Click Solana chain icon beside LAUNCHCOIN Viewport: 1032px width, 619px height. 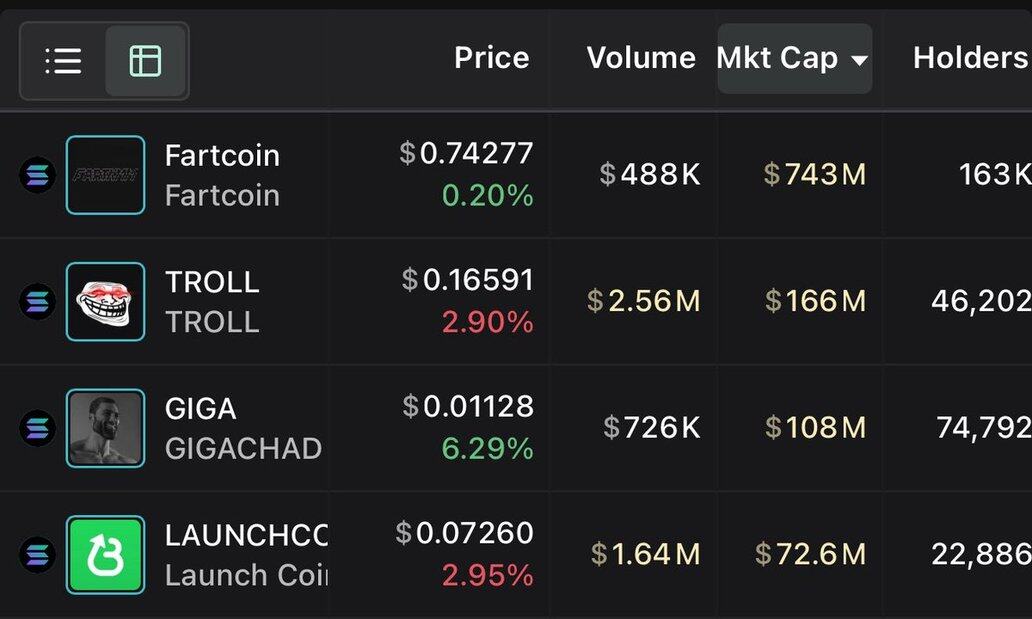click(38, 554)
